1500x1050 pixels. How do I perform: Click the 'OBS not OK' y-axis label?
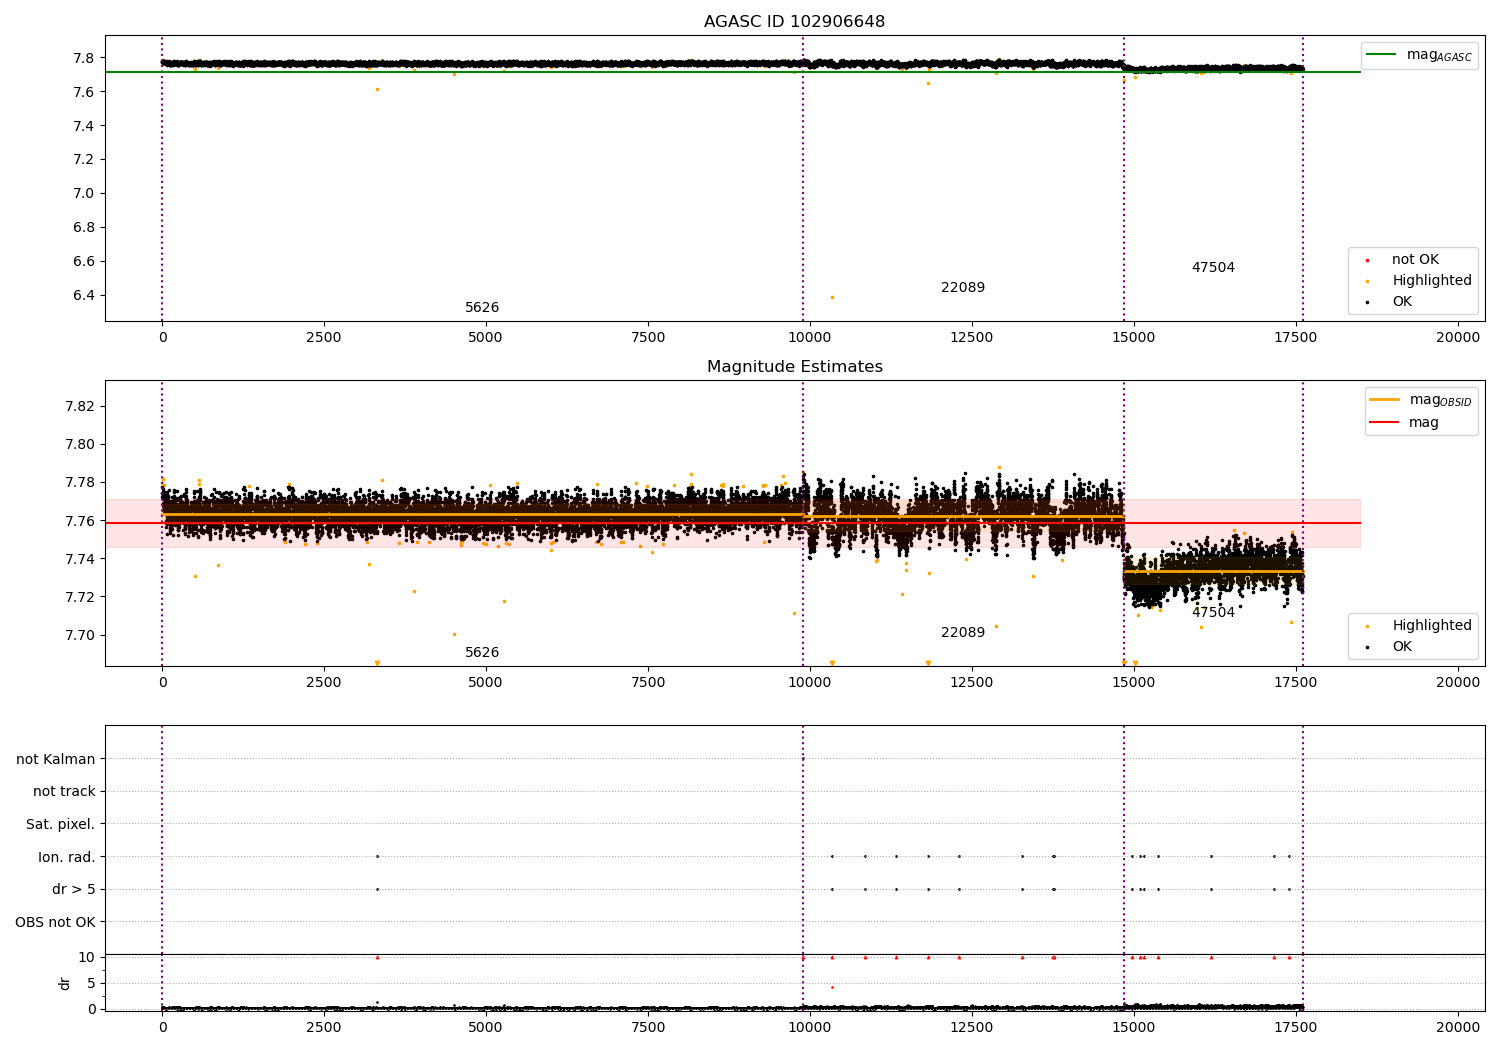point(56,923)
